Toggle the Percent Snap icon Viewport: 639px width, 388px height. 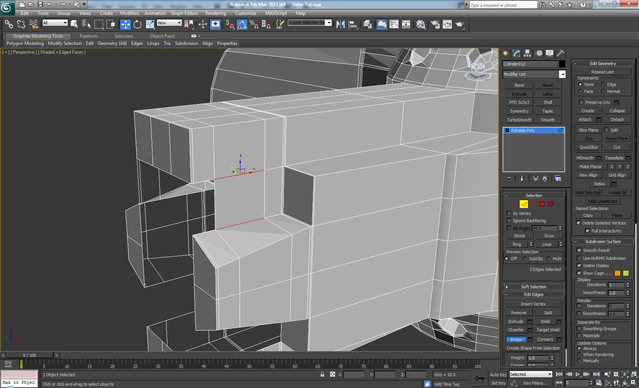point(254,24)
